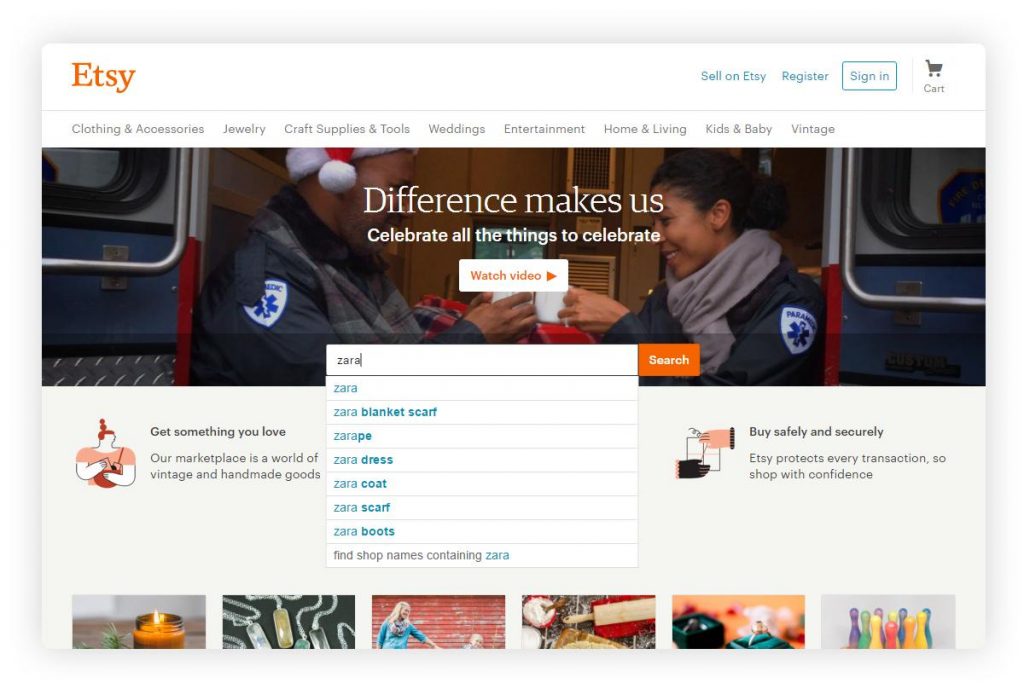This screenshot has width=1024, height=689.
Task: Go to Craft Supplies & Tools
Action: pos(347,129)
